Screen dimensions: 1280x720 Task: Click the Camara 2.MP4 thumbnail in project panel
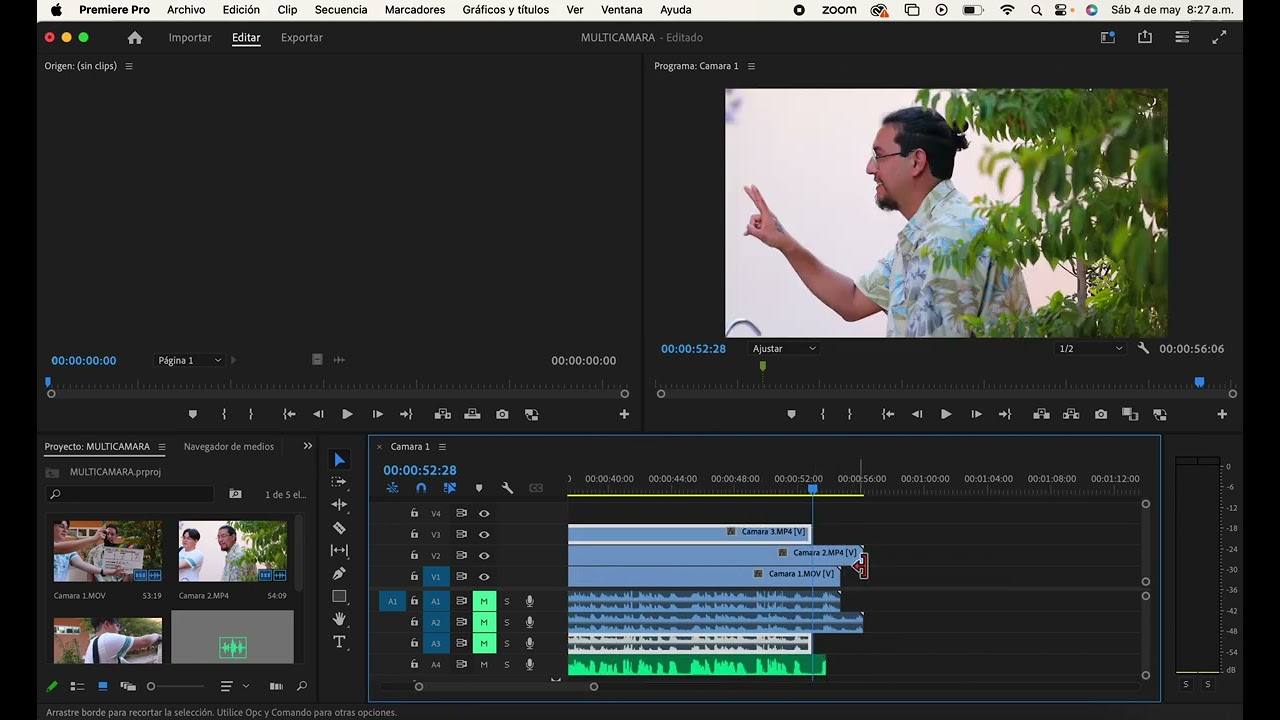(x=232, y=551)
